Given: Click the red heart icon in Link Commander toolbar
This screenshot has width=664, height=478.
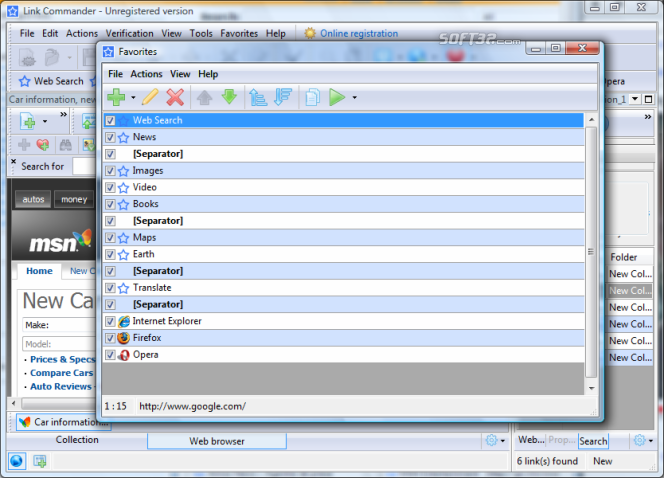Looking at the screenshot, I should (43, 145).
